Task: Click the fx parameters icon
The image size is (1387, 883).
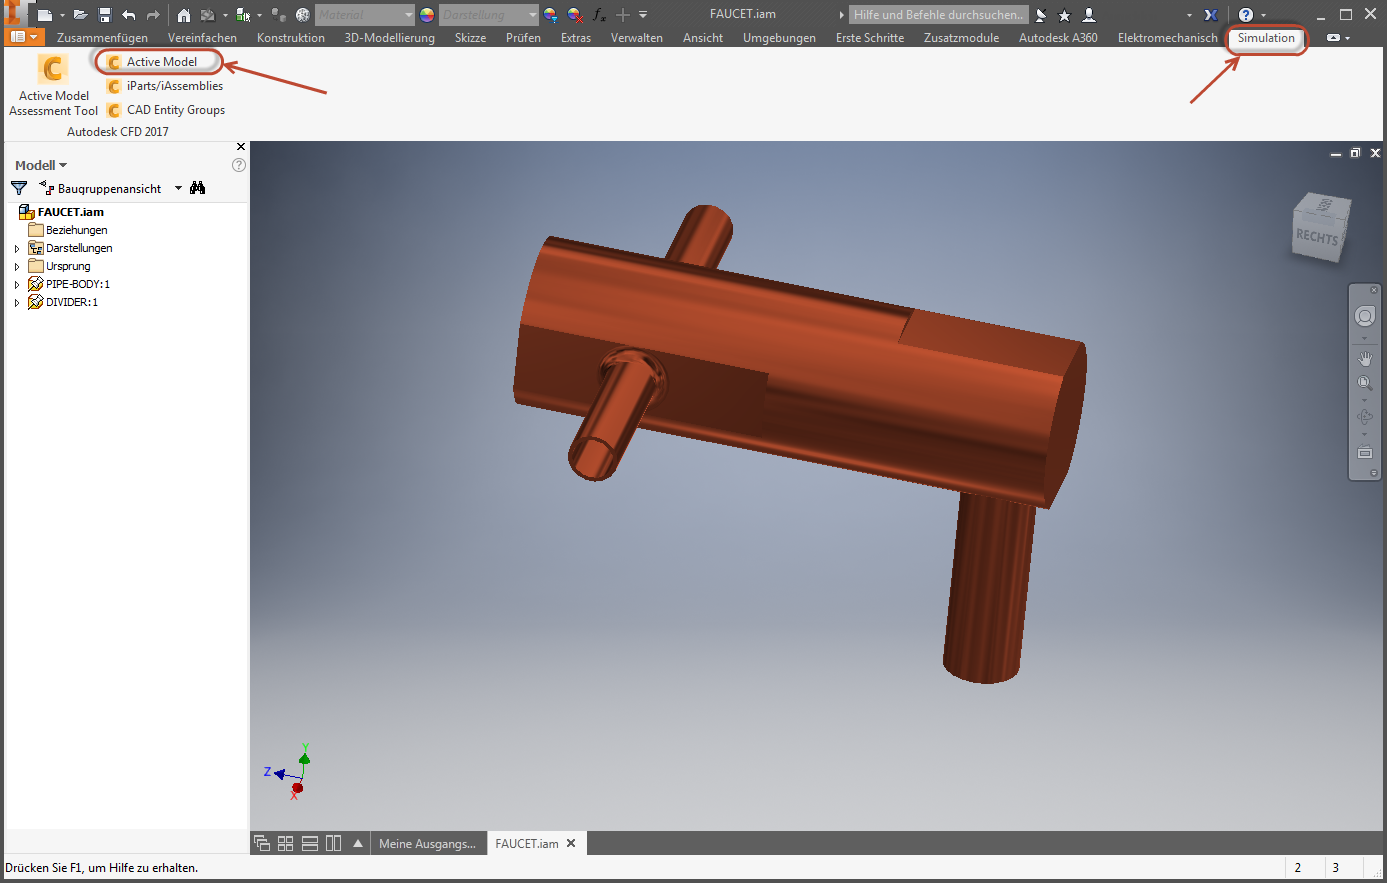Action: point(599,15)
